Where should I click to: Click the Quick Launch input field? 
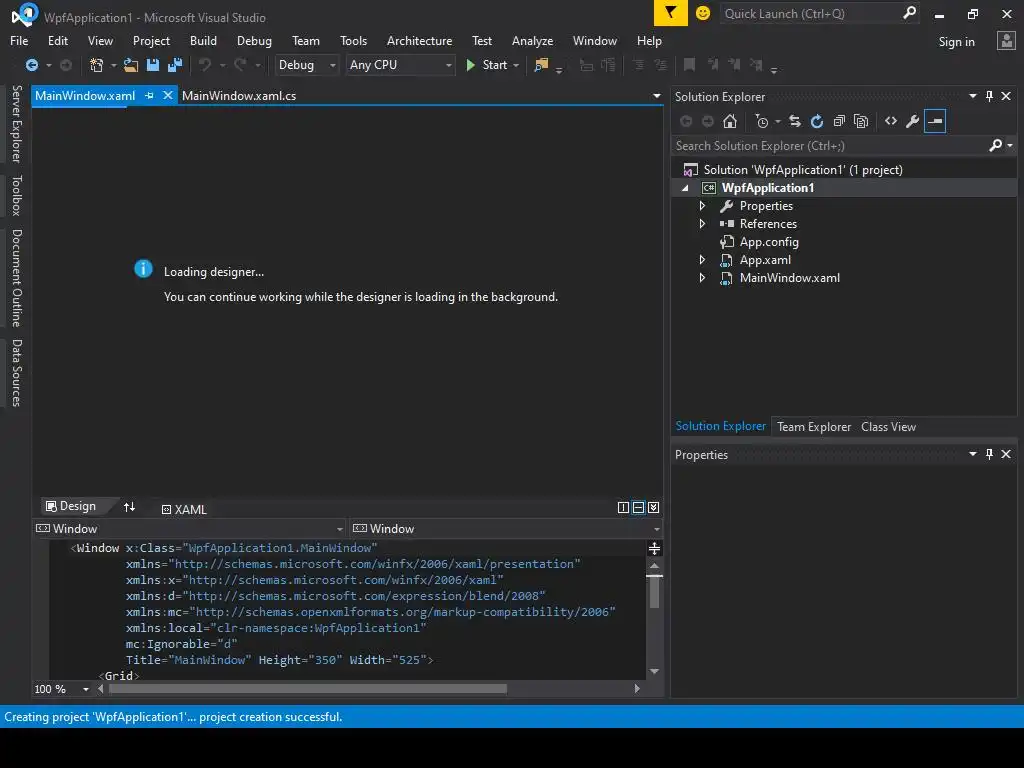click(x=810, y=13)
